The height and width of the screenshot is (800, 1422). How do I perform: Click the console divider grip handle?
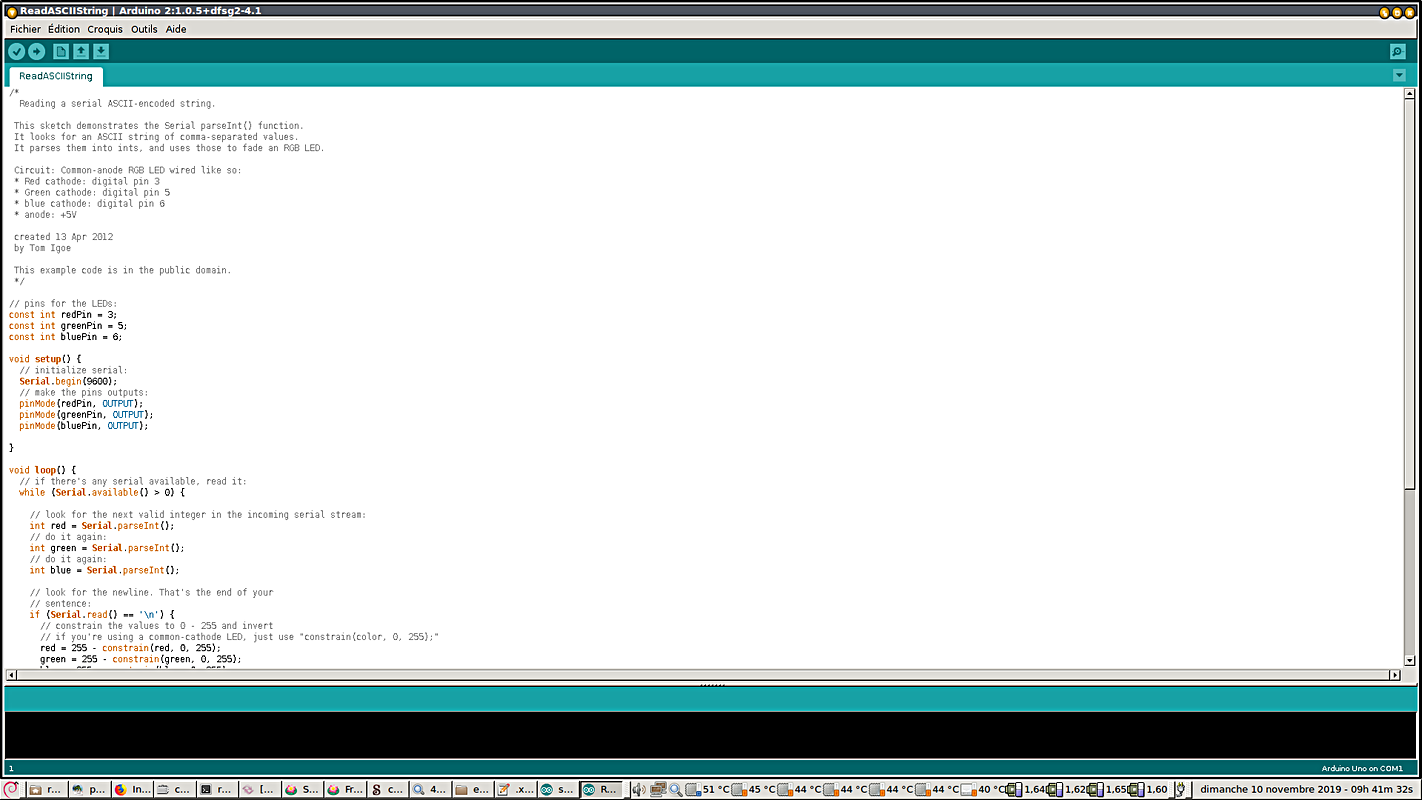click(711, 685)
